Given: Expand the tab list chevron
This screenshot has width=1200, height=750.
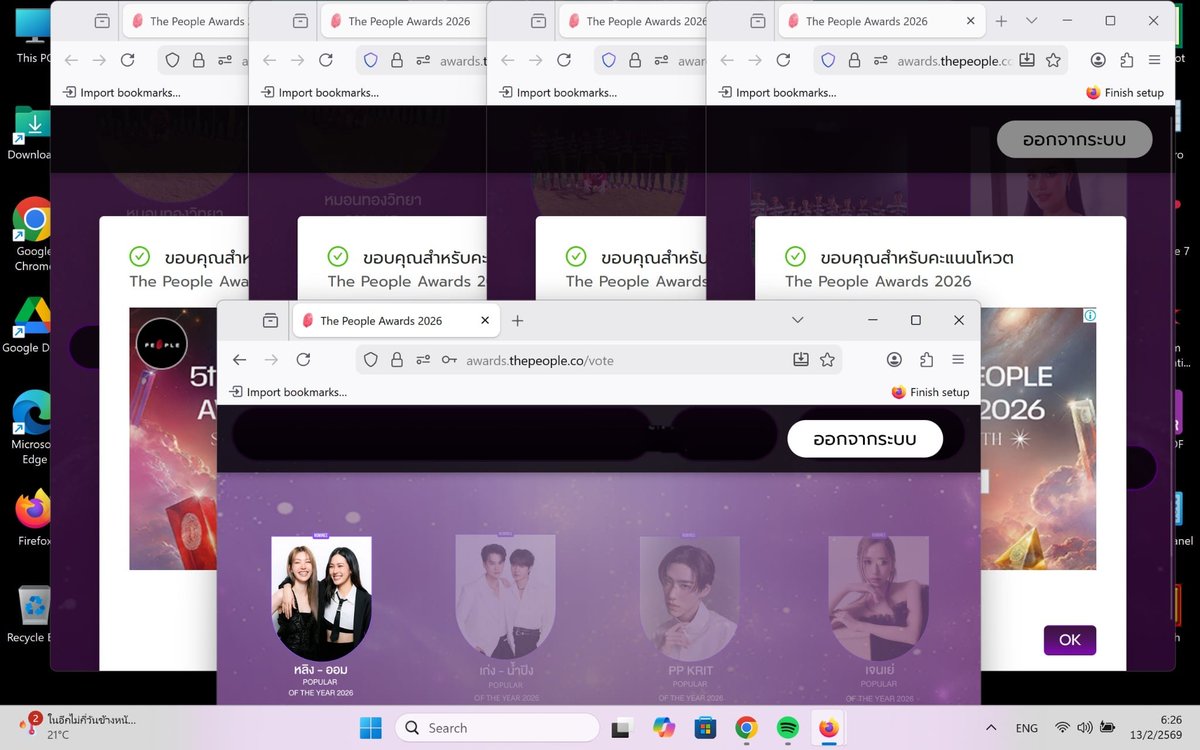Looking at the screenshot, I should (797, 320).
